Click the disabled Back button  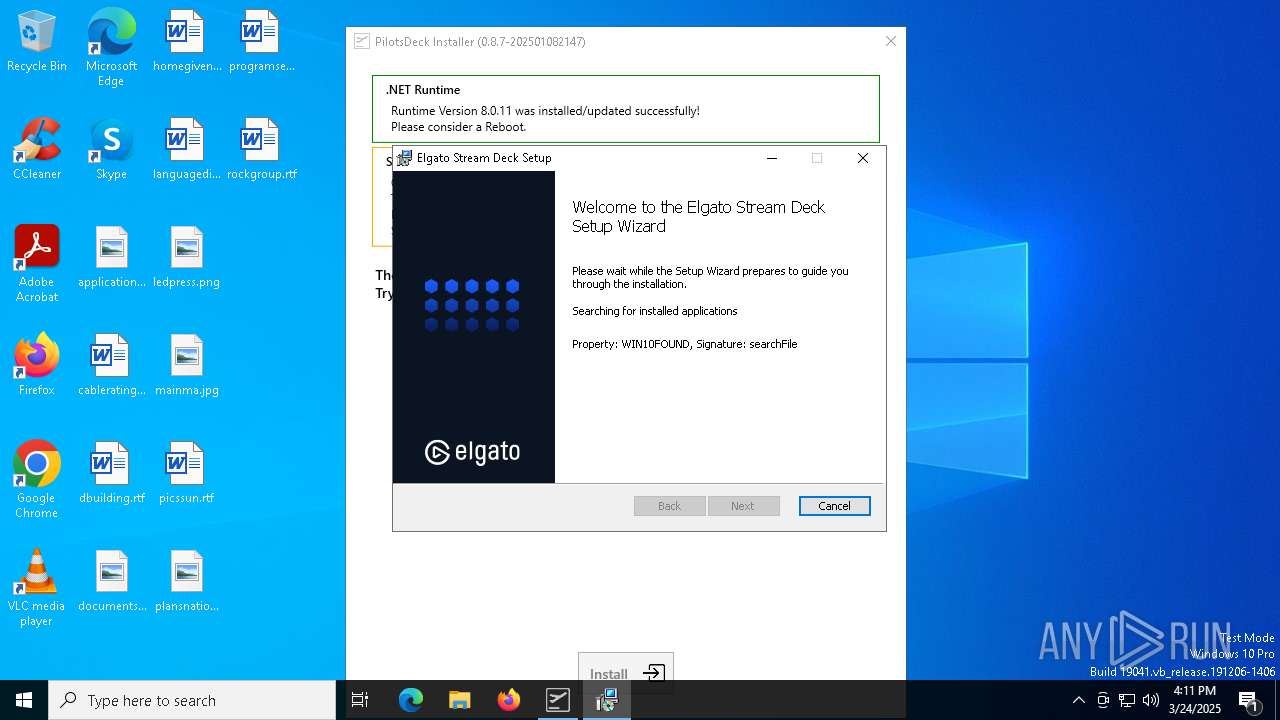(670, 506)
